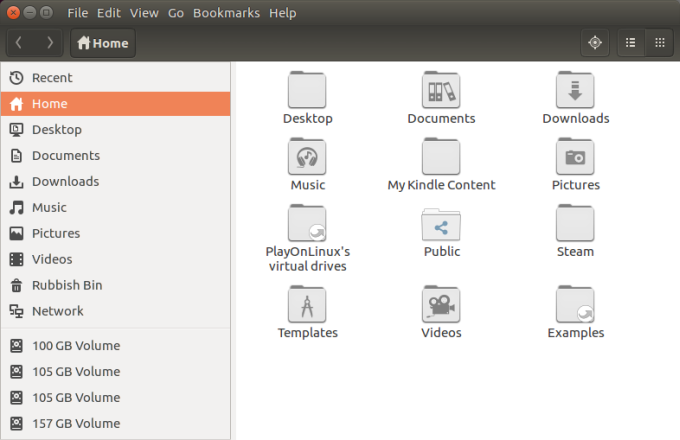Open Rubbish Bin in the sidebar
The image size is (680, 440).
pyautogui.click(x=115, y=285)
